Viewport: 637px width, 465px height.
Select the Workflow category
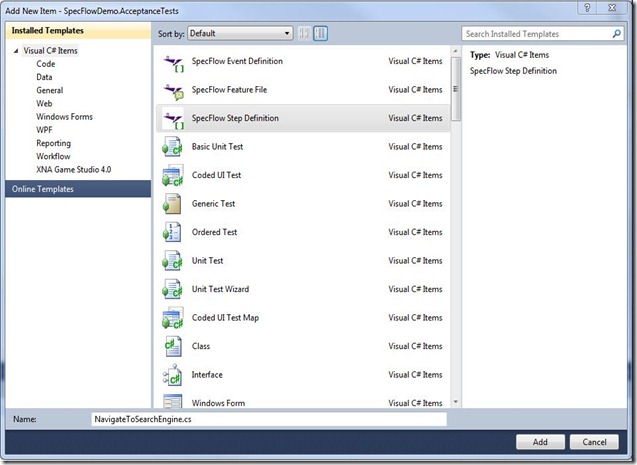[53, 156]
